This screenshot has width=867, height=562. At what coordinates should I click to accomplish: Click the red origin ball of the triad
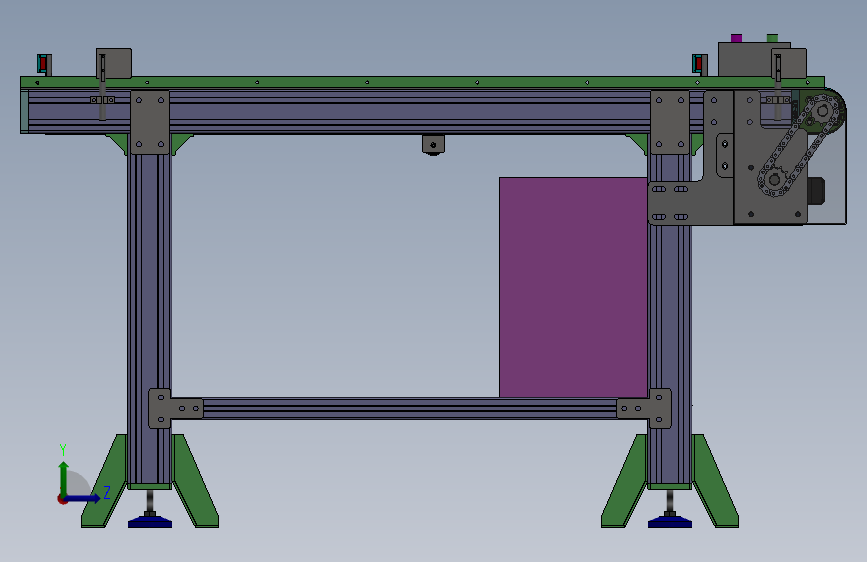61,499
